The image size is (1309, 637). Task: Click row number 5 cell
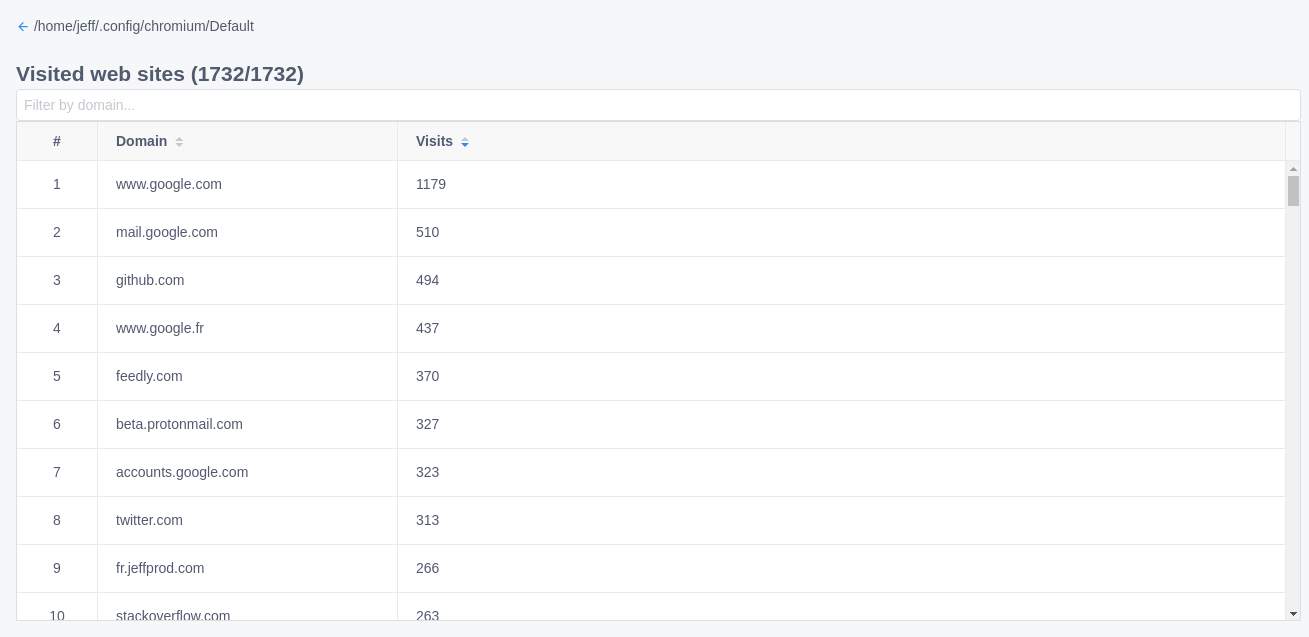(57, 376)
